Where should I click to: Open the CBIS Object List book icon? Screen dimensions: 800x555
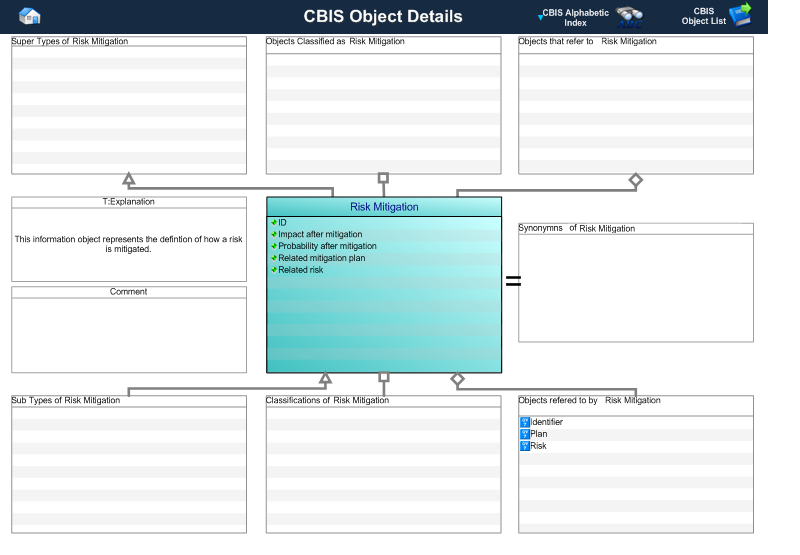[x=740, y=14]
